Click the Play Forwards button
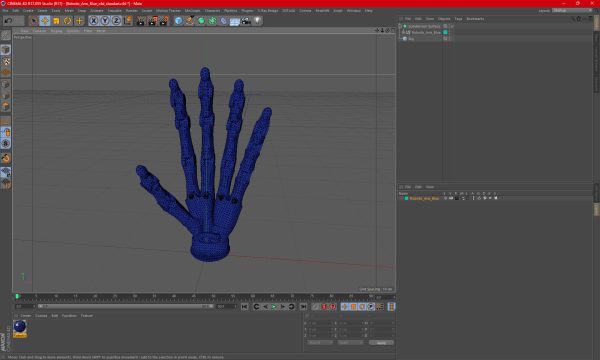 [274, 306]
